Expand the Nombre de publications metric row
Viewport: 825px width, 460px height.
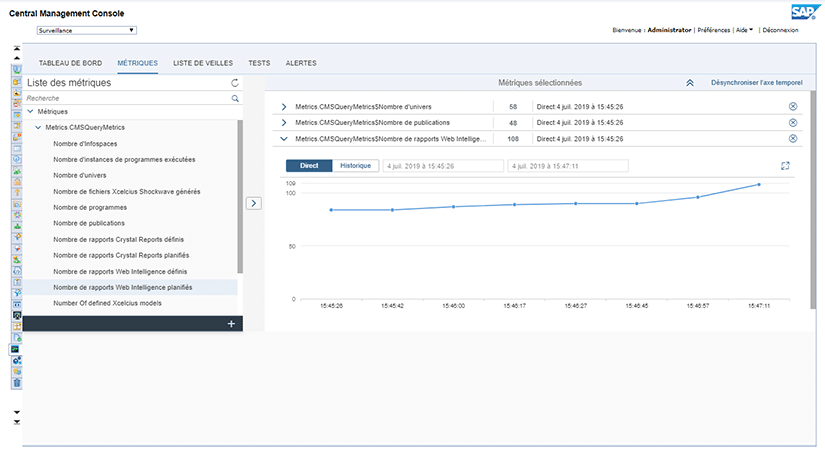click(284, 123)
